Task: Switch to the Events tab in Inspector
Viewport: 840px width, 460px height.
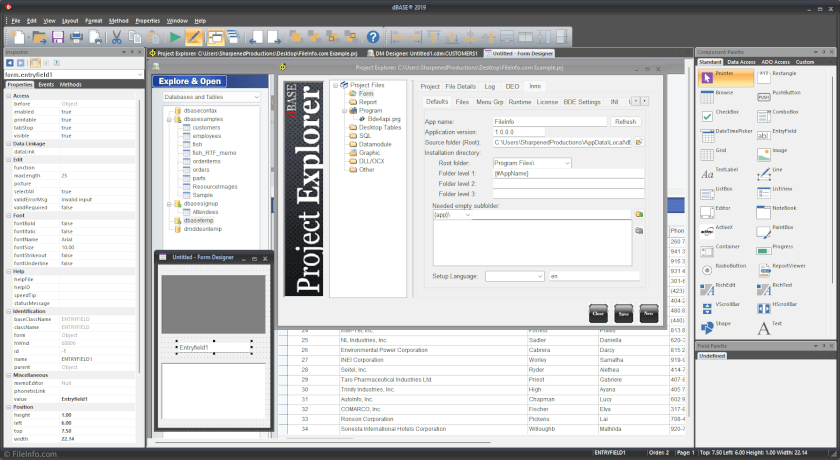Action: coord(46,85)
